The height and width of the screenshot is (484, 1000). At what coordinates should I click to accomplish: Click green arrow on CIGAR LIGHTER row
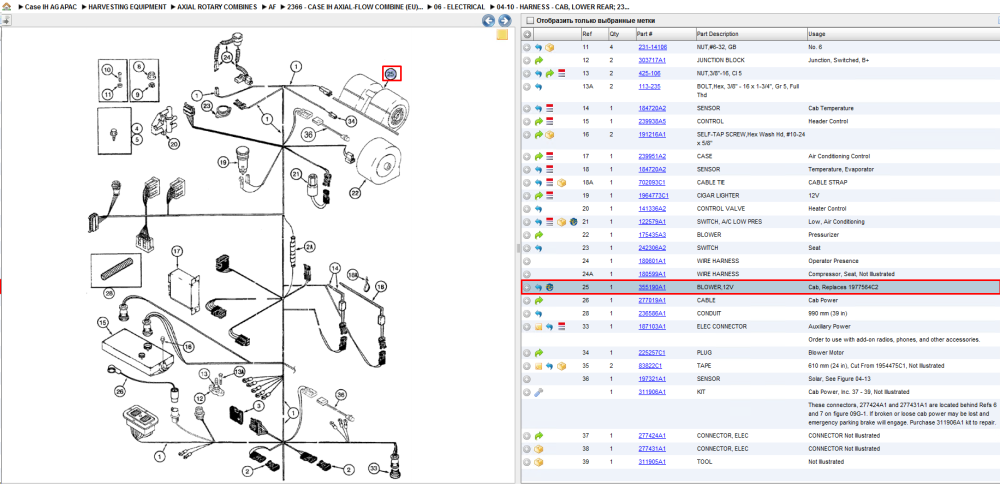(538, 195)
